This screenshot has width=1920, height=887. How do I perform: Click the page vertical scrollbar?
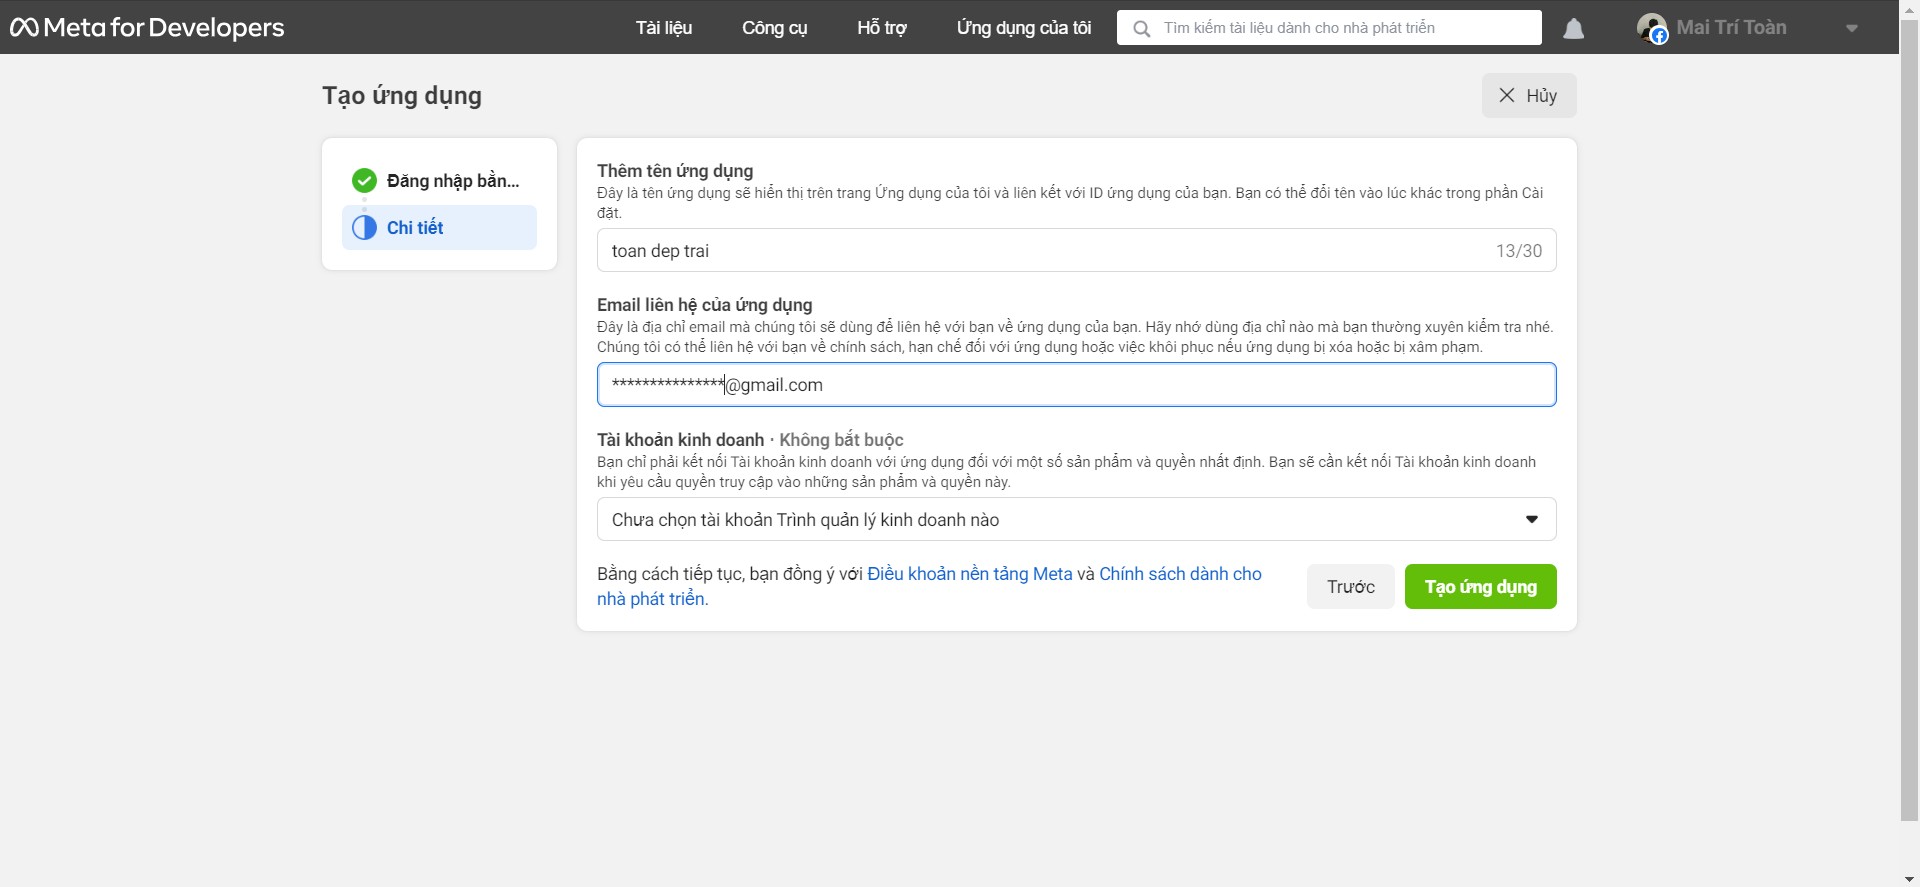pyautogui.click(x=1910, y=420)
